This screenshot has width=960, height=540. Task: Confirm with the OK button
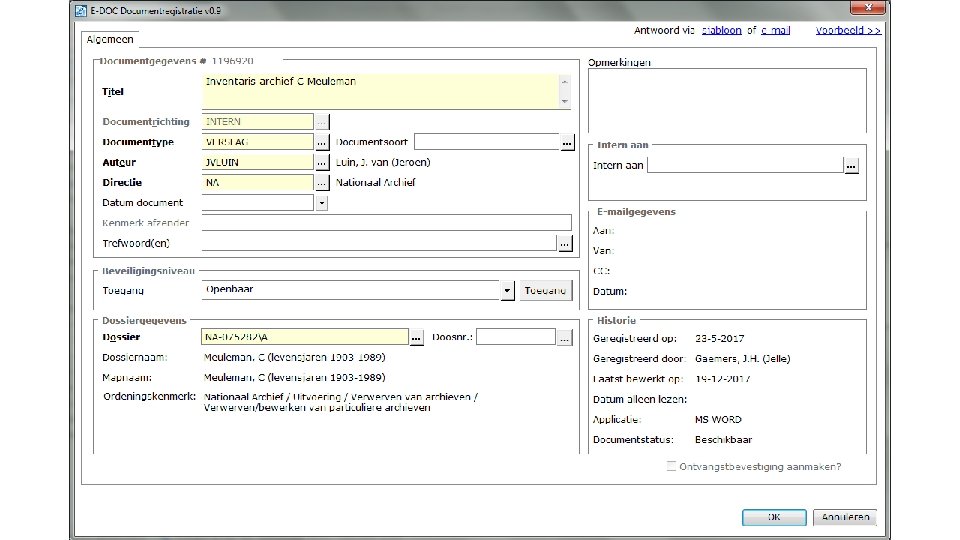click(x=774, y=517)
